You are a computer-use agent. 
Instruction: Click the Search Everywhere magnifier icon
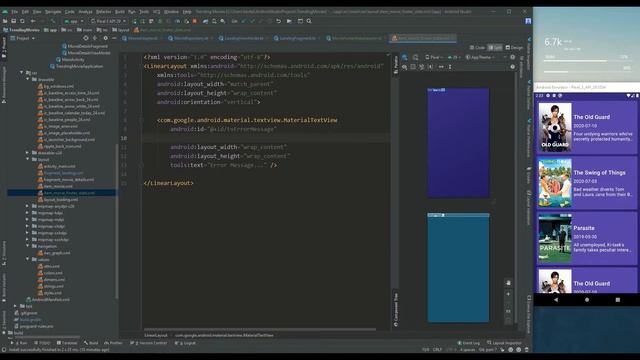(309, 21)
